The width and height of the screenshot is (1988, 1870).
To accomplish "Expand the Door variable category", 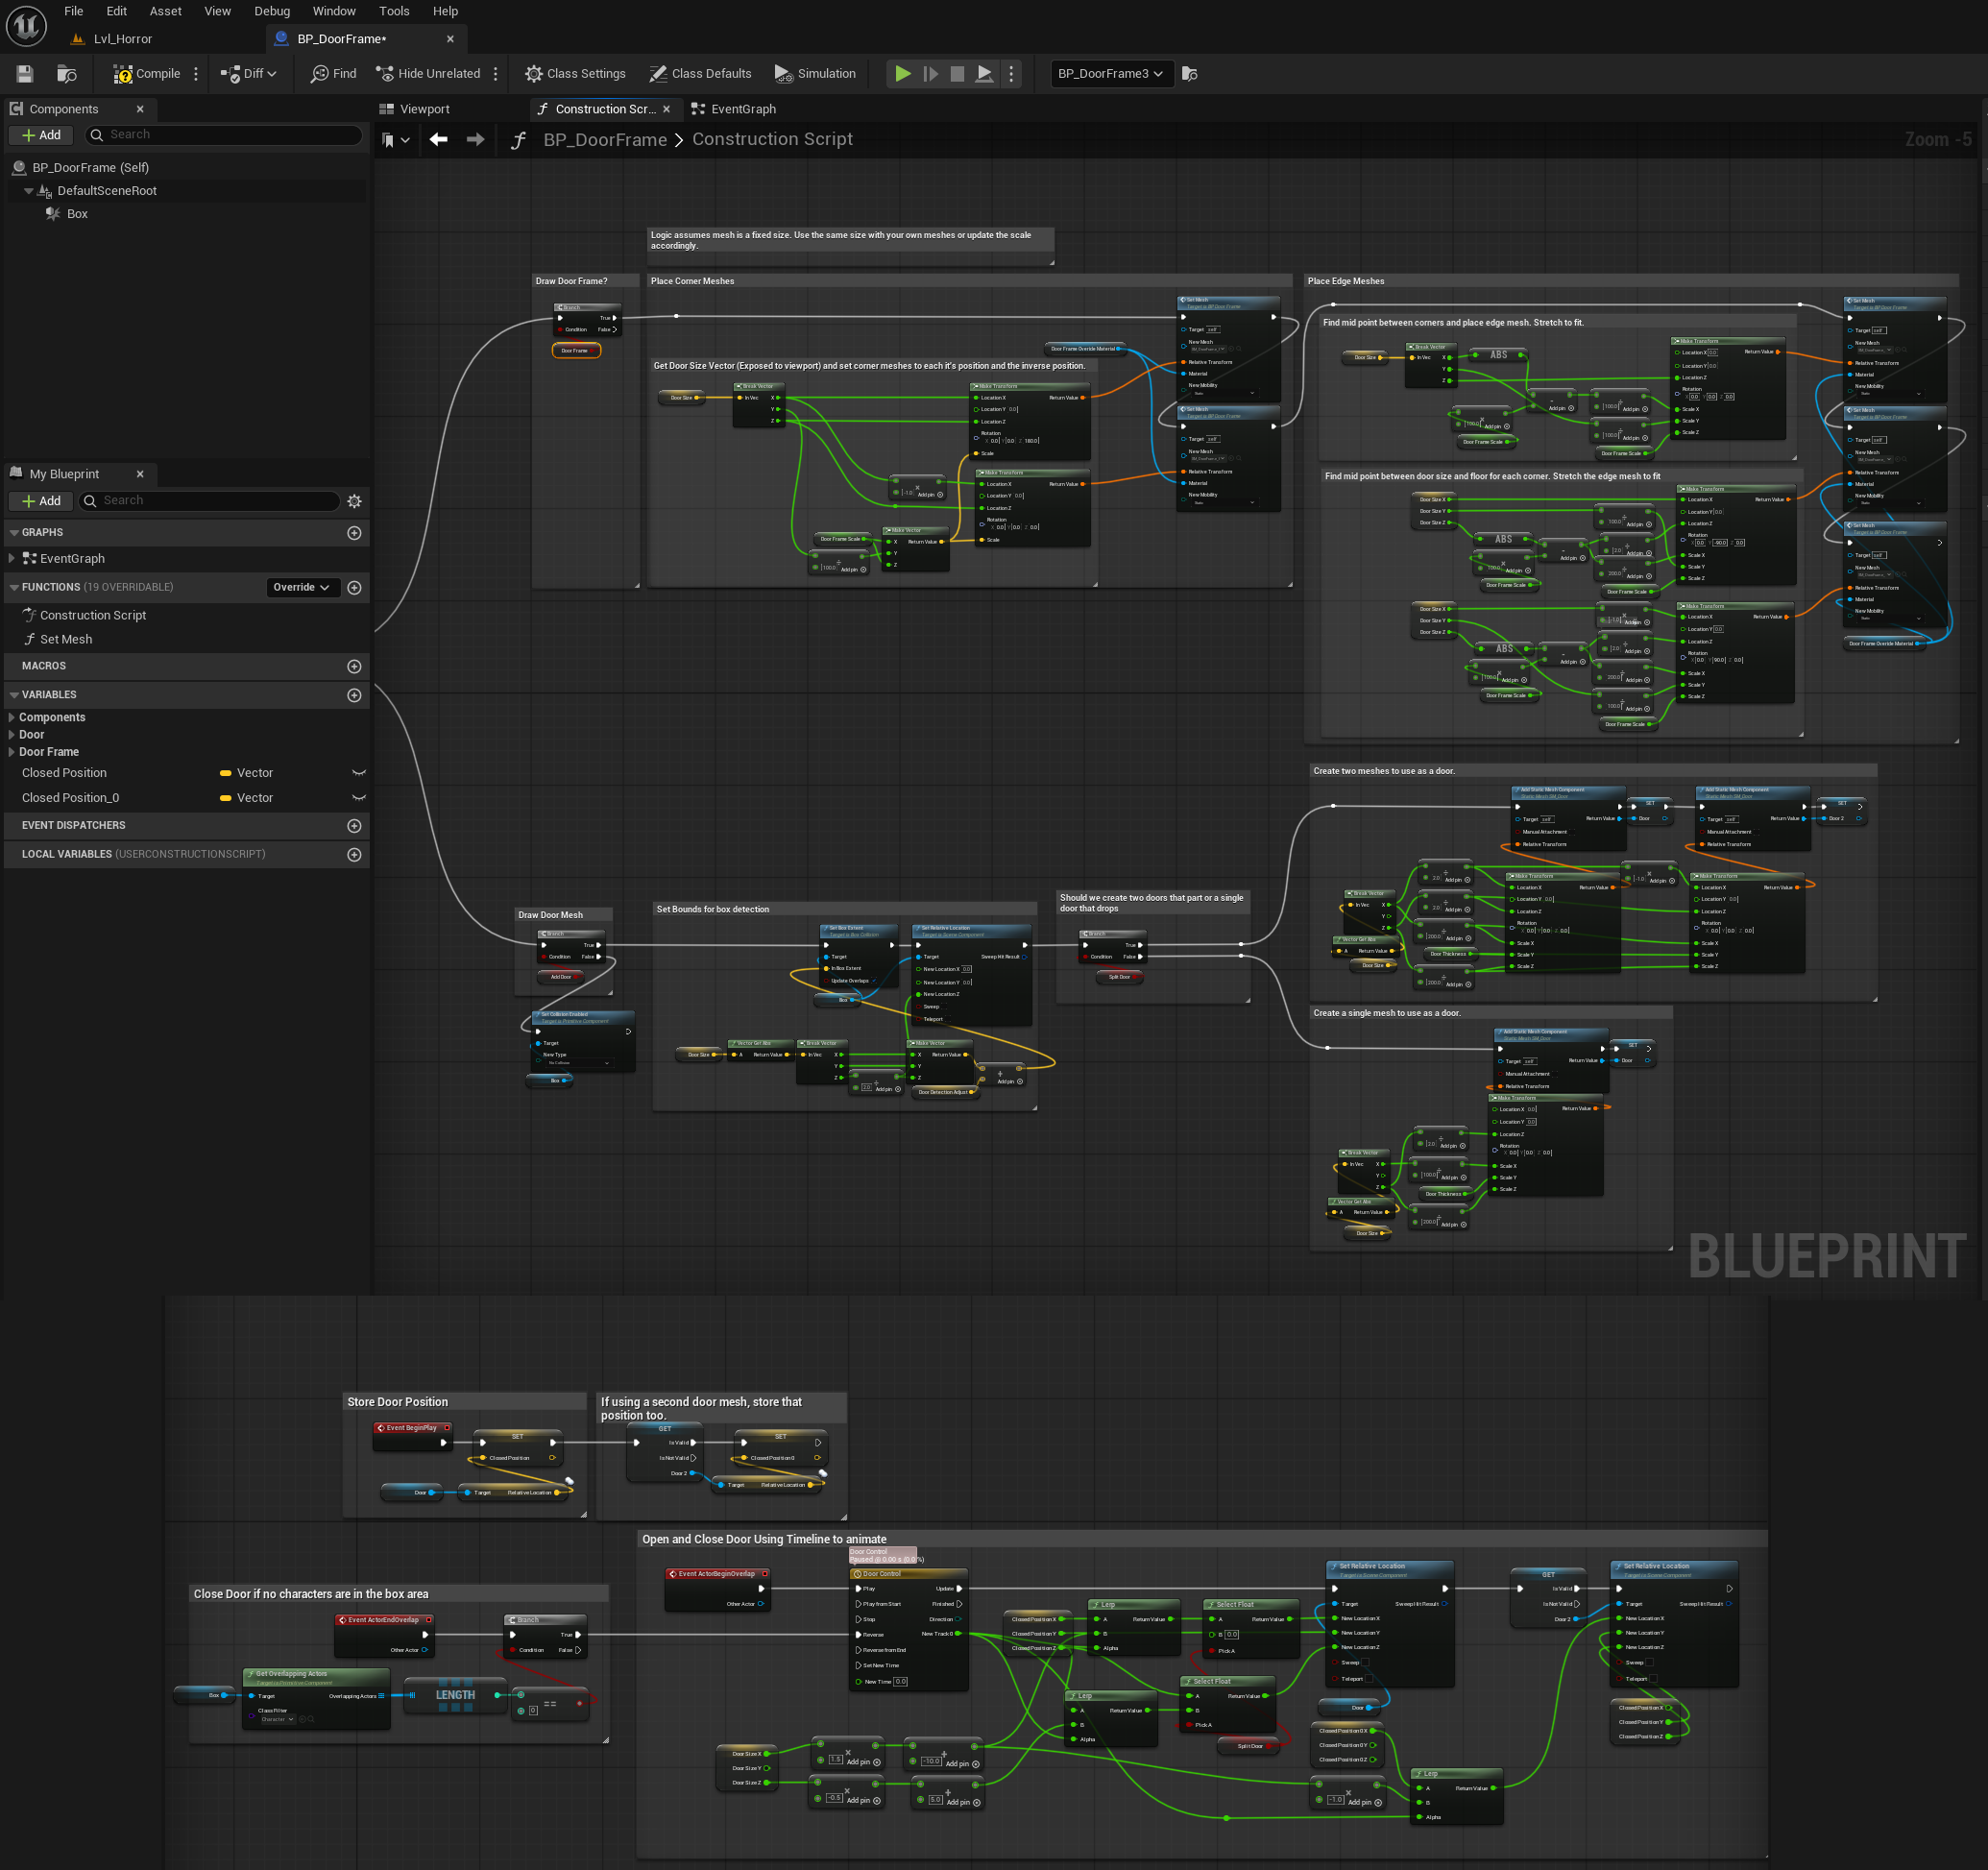I will (x=11, y=735).
